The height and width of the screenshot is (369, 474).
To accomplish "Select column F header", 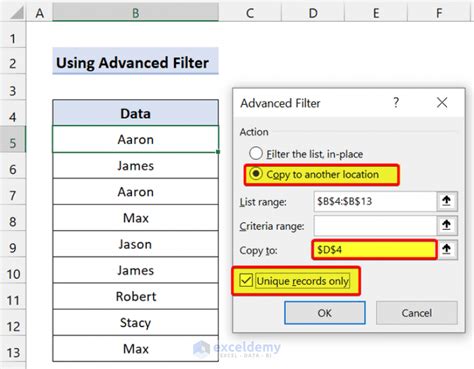I will tap(439, 13).
